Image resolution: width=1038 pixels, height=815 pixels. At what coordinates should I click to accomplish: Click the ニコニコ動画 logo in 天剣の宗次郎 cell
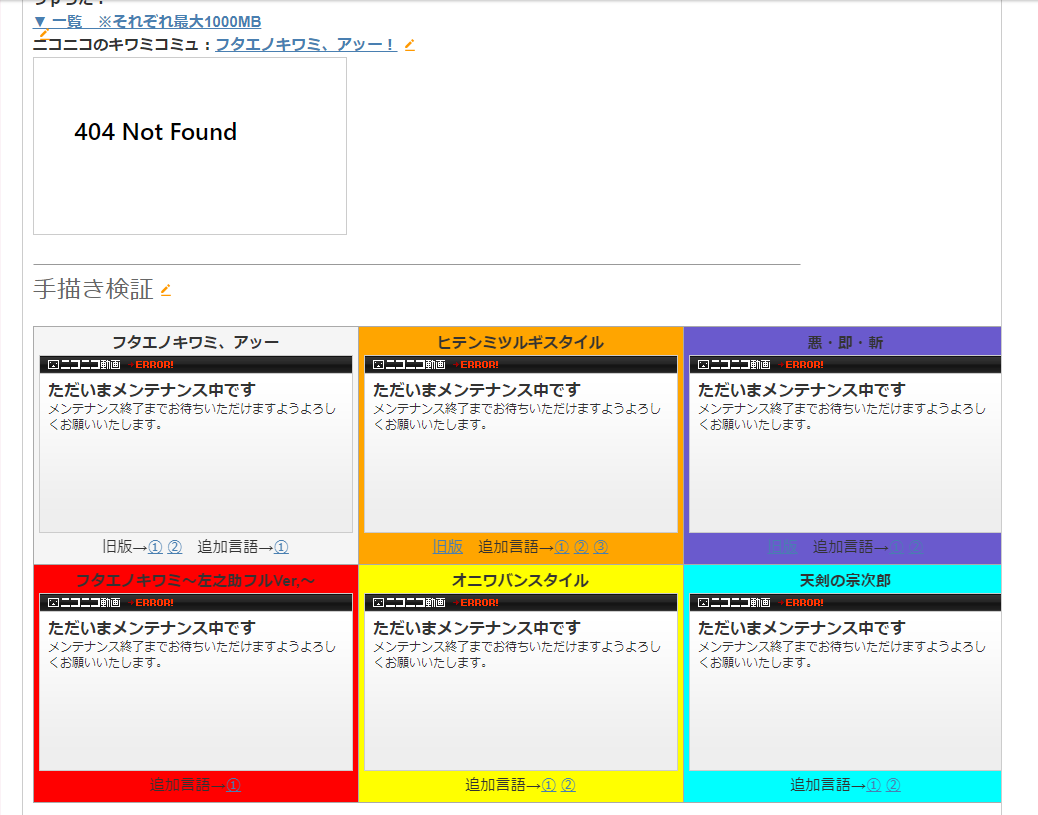pyautogui.click(x=734, y=602)
